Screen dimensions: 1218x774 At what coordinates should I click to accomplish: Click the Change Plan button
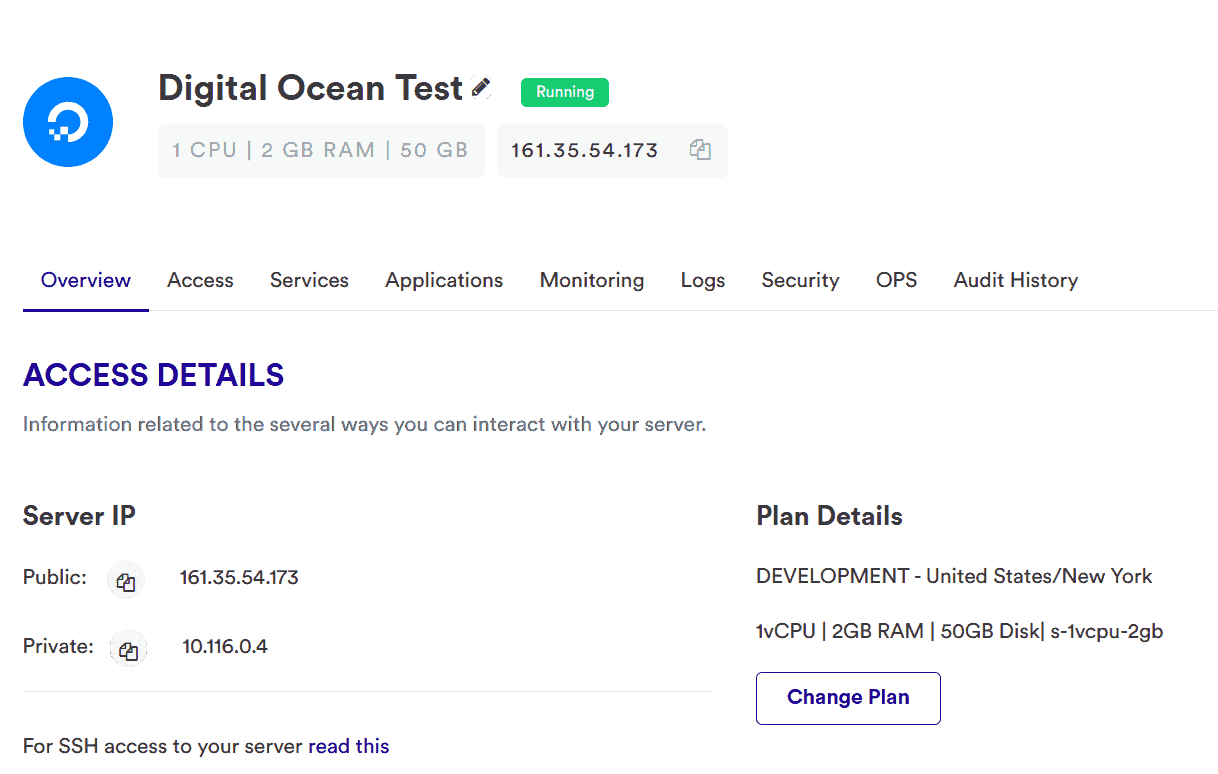coord(848,698)
